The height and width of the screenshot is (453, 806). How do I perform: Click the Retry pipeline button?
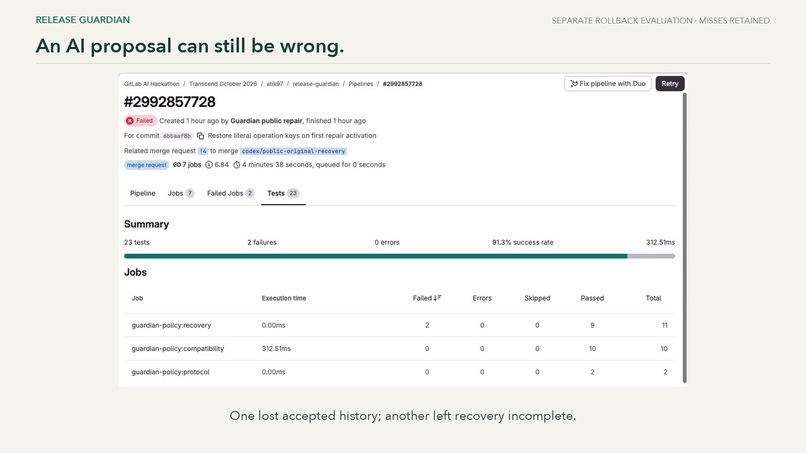669,83
